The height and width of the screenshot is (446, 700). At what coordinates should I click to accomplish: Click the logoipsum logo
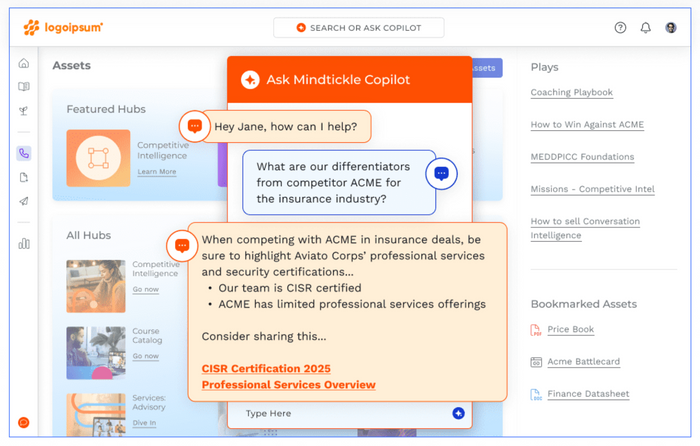click(x=63, y=28)
